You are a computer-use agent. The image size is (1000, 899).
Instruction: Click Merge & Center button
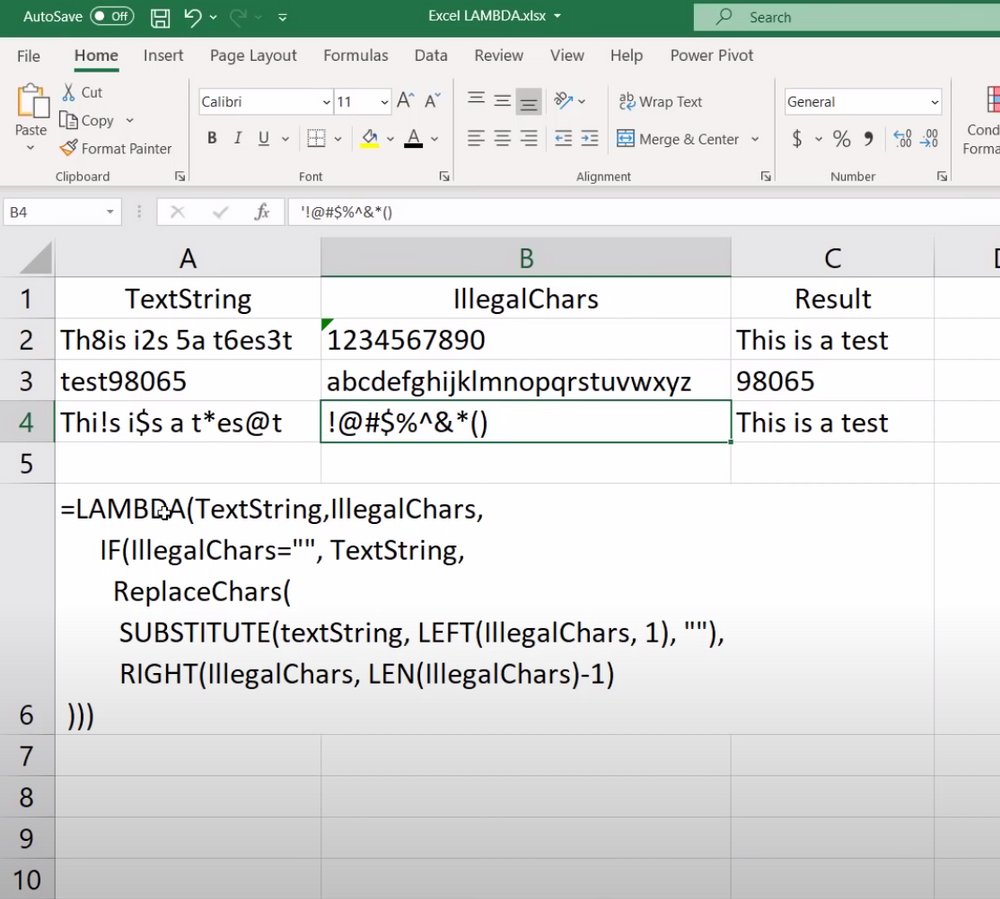click(x=677, y=139)
